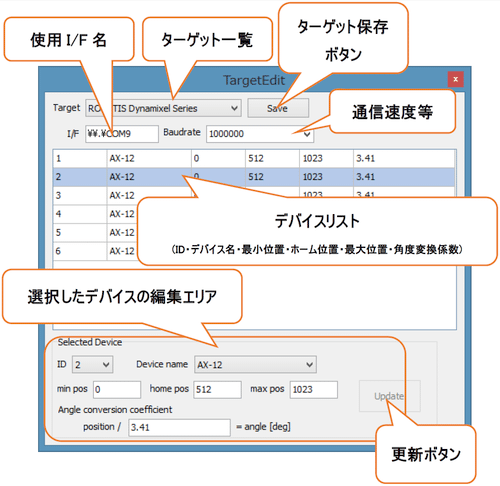Open the Target dropdown list
The width and height of the screenshot is (500, 486).
(163, 108)
